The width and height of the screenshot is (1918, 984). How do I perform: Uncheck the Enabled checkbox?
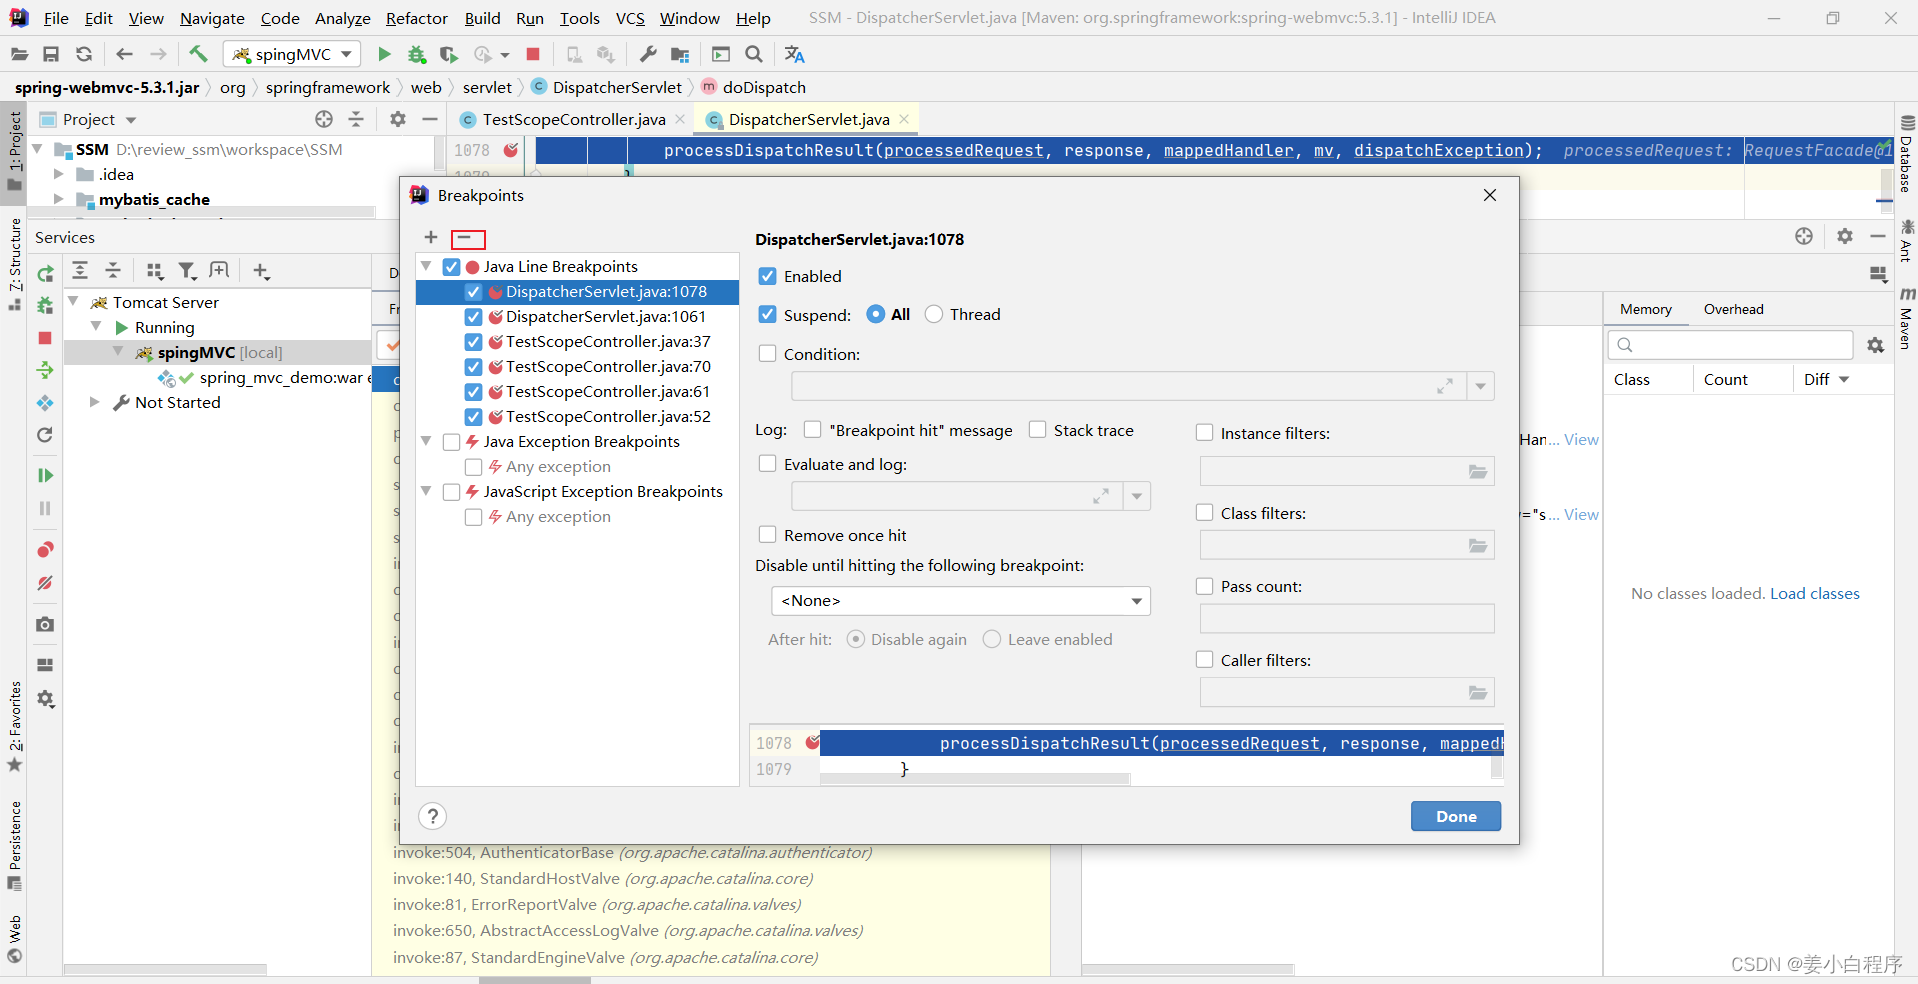tap(767, 276)
